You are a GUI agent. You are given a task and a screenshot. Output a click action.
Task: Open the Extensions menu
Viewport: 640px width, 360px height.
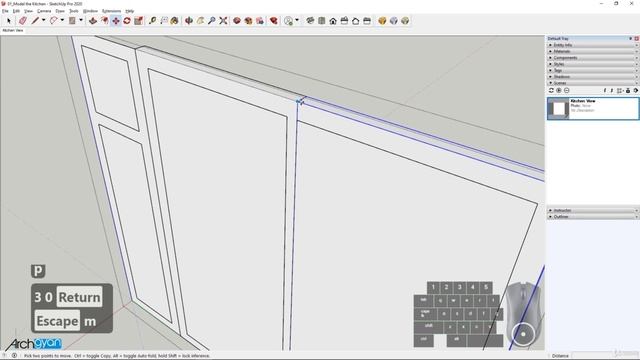111,11
